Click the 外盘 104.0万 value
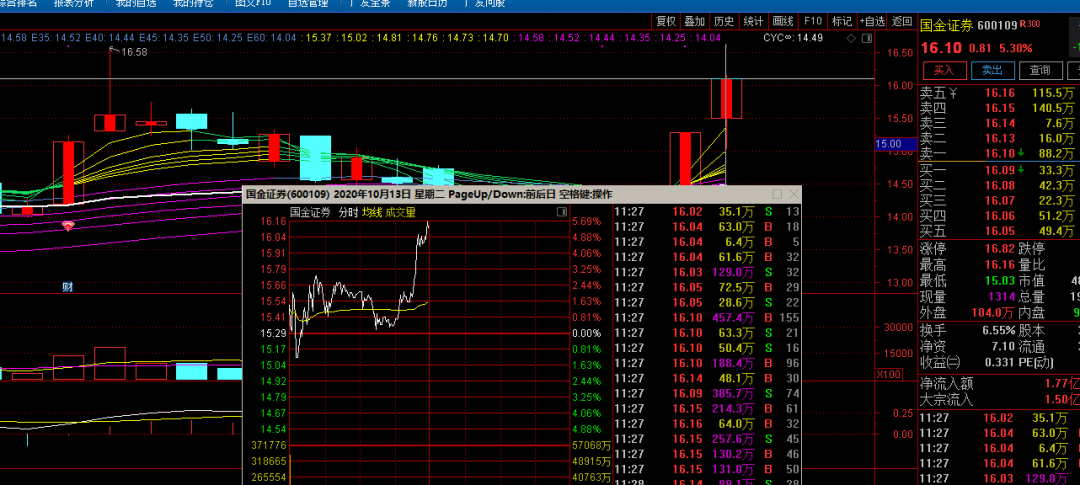 coord(994,313)
